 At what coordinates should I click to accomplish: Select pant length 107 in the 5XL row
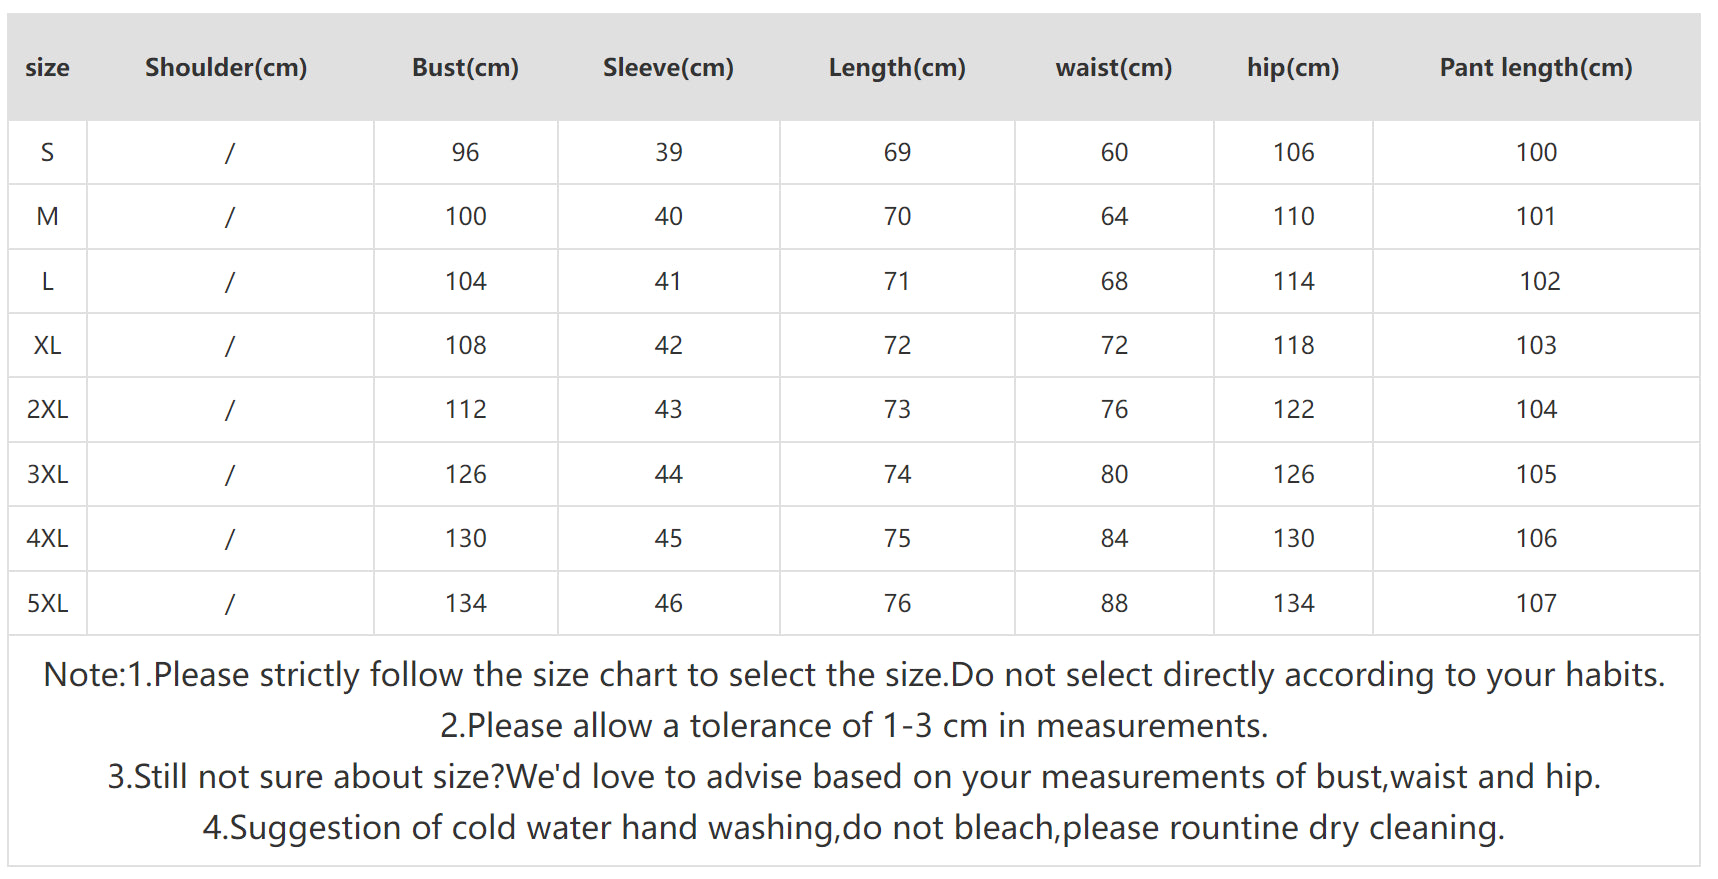(x=1536, y=603)
